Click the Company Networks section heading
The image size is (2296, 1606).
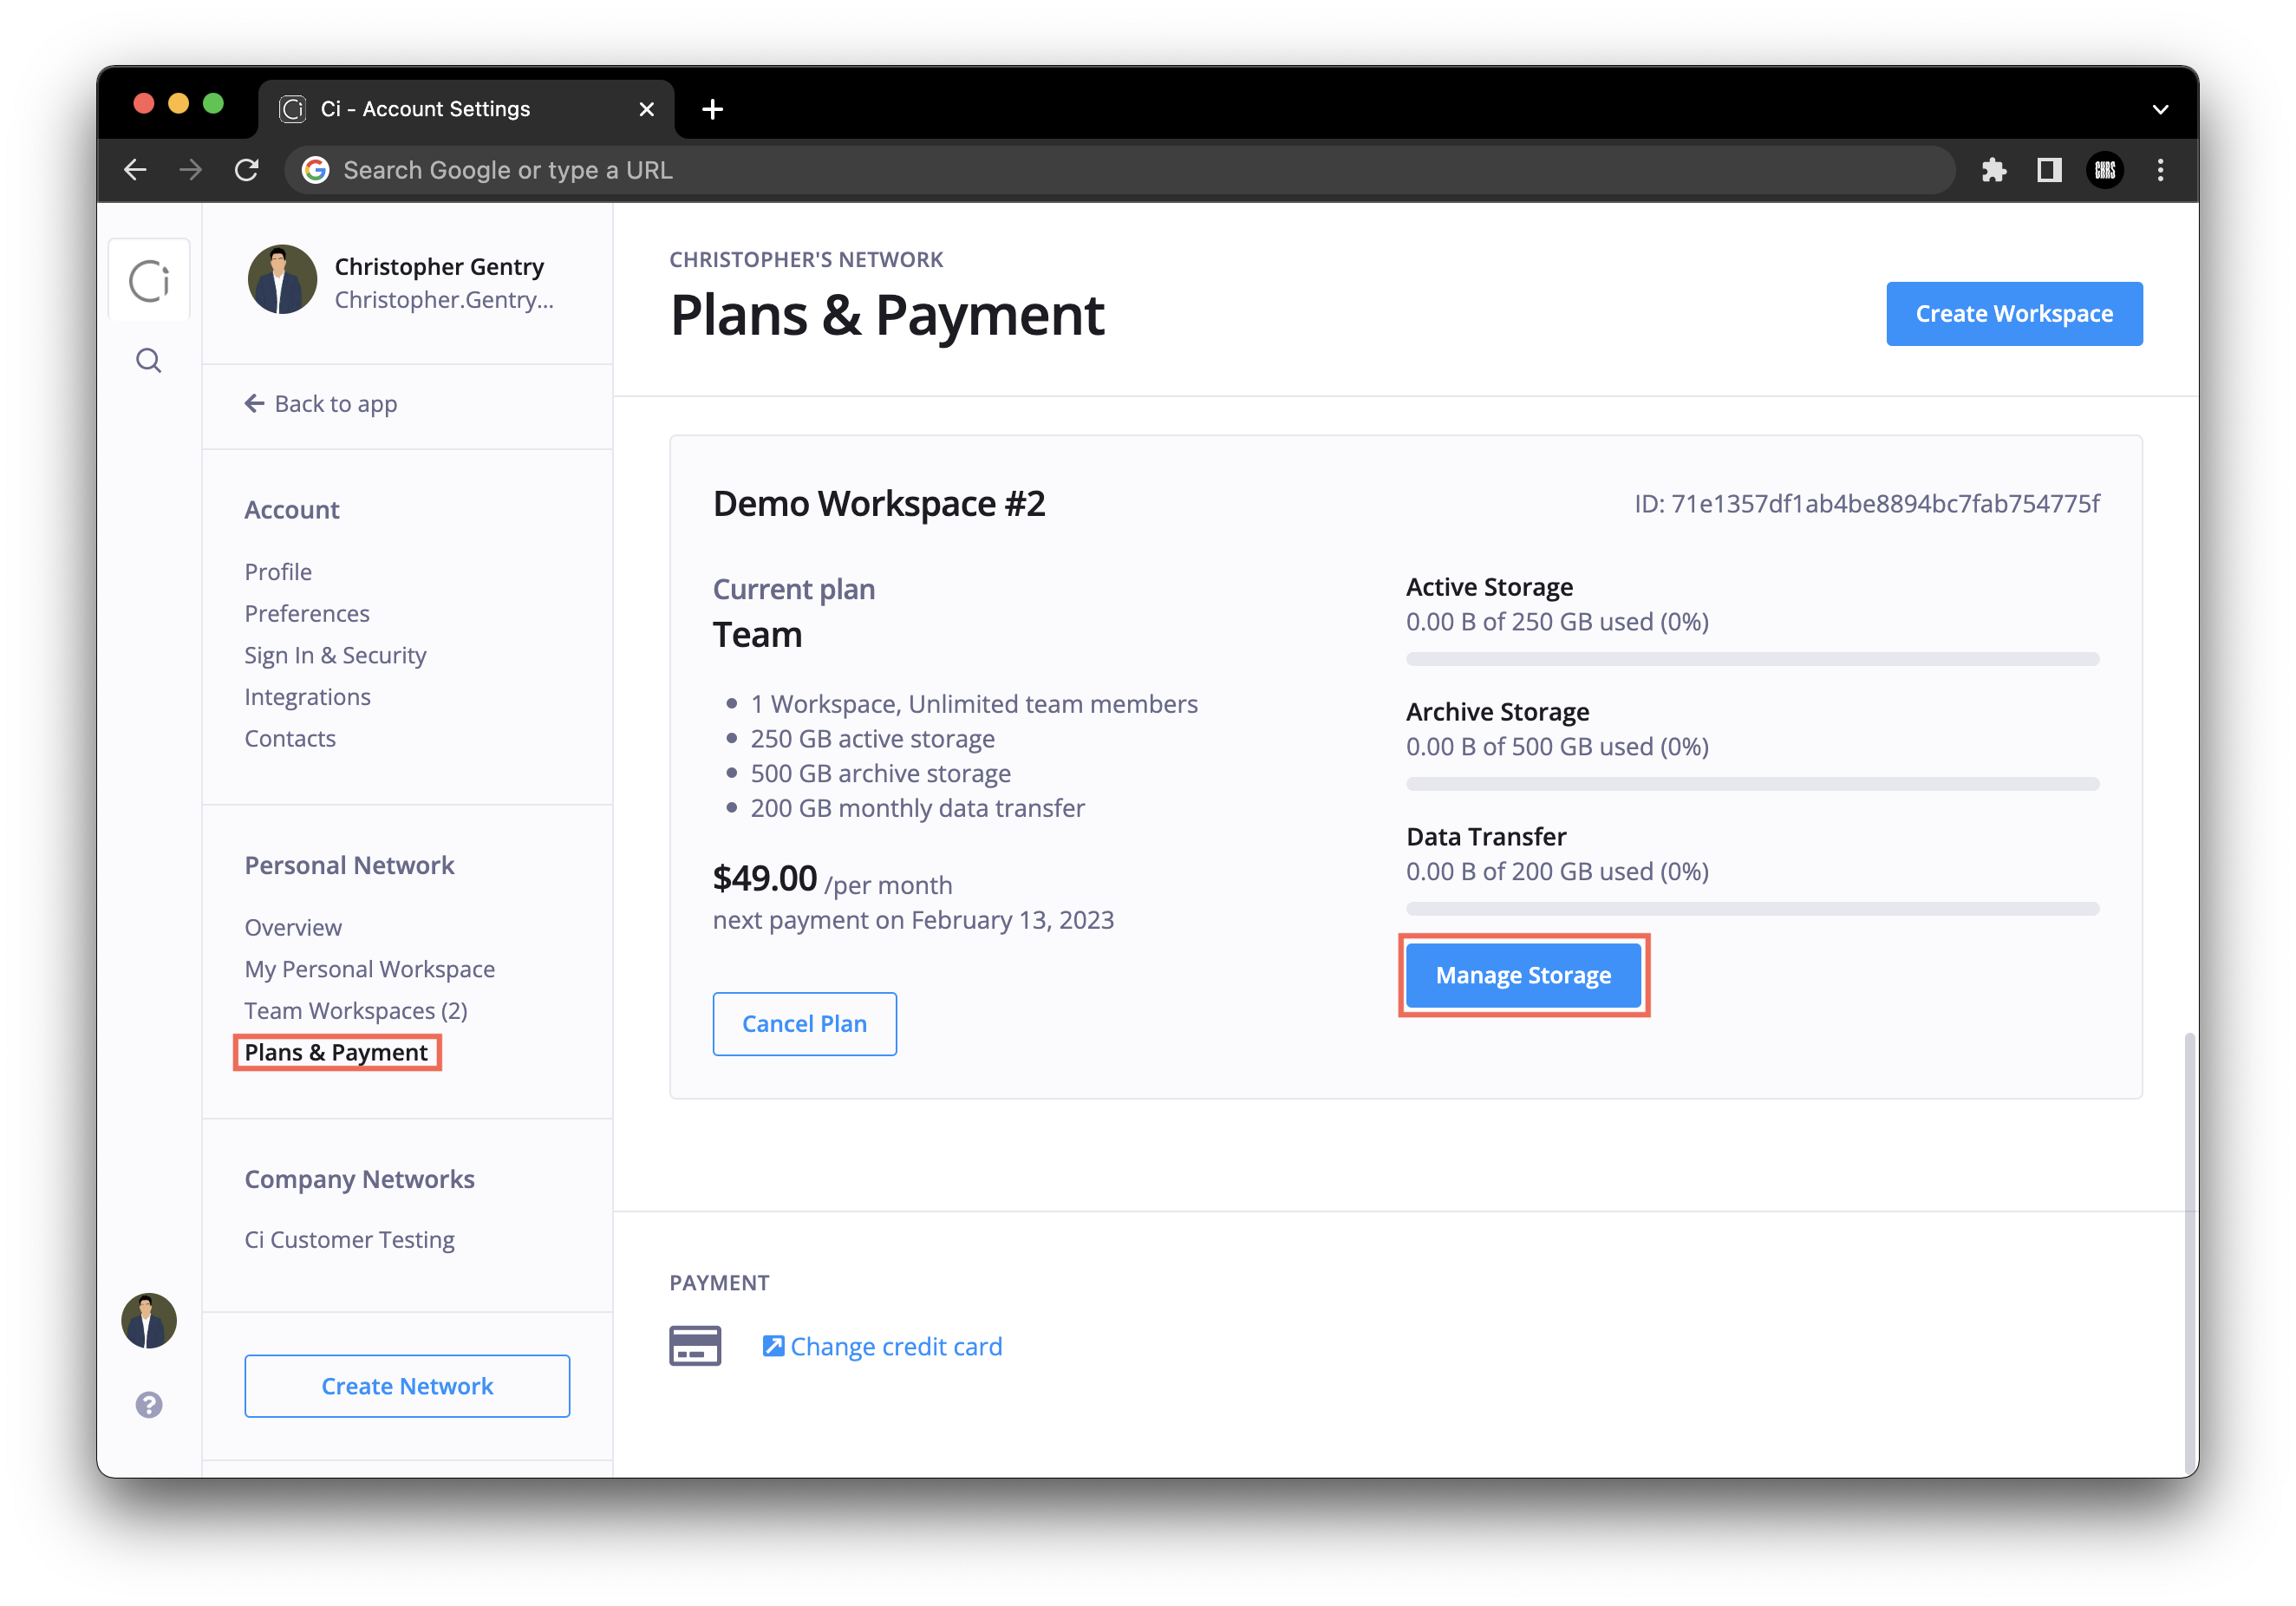[x=359, y=1179]
